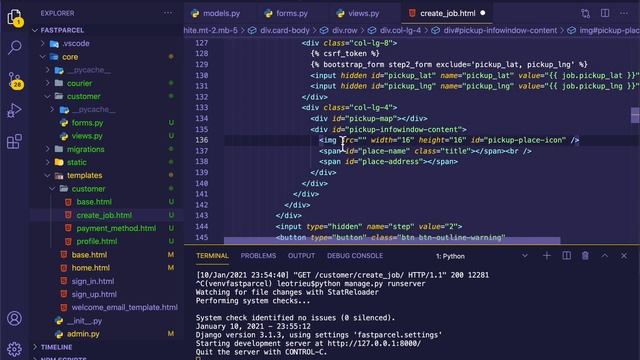Viewport: 640px width, 360px height.
Task: Select the create_job.html editor tab
Action: pyautogui.click(x=447, y=13)
